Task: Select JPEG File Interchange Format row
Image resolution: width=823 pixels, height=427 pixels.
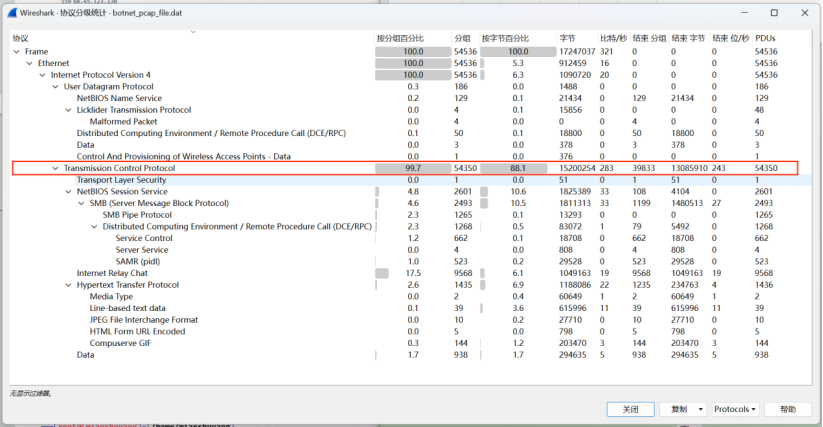Action: 411,320
